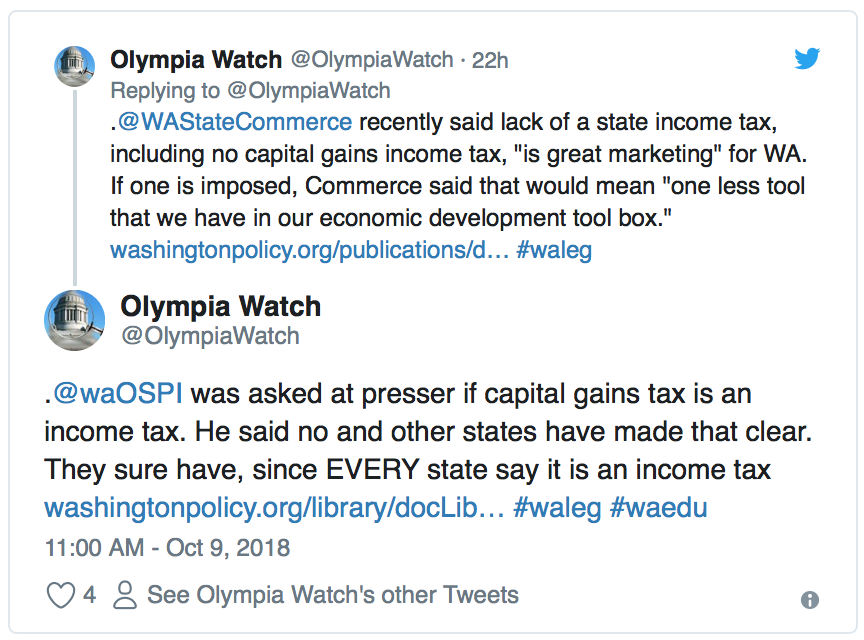Click the Twitter bird logo icon
Screen dimensions: 864x640
tap(807, 58)
